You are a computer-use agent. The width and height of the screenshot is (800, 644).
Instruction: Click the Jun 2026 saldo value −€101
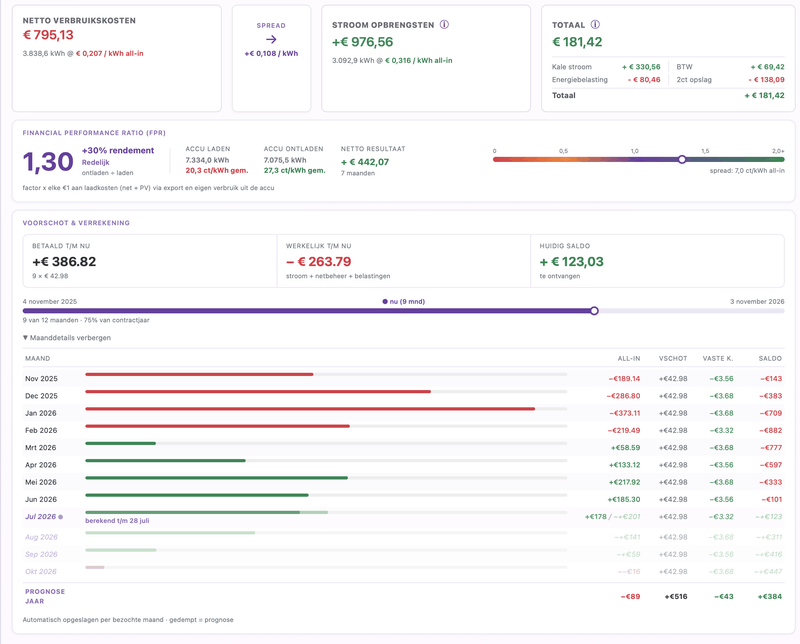coord(771,500)
